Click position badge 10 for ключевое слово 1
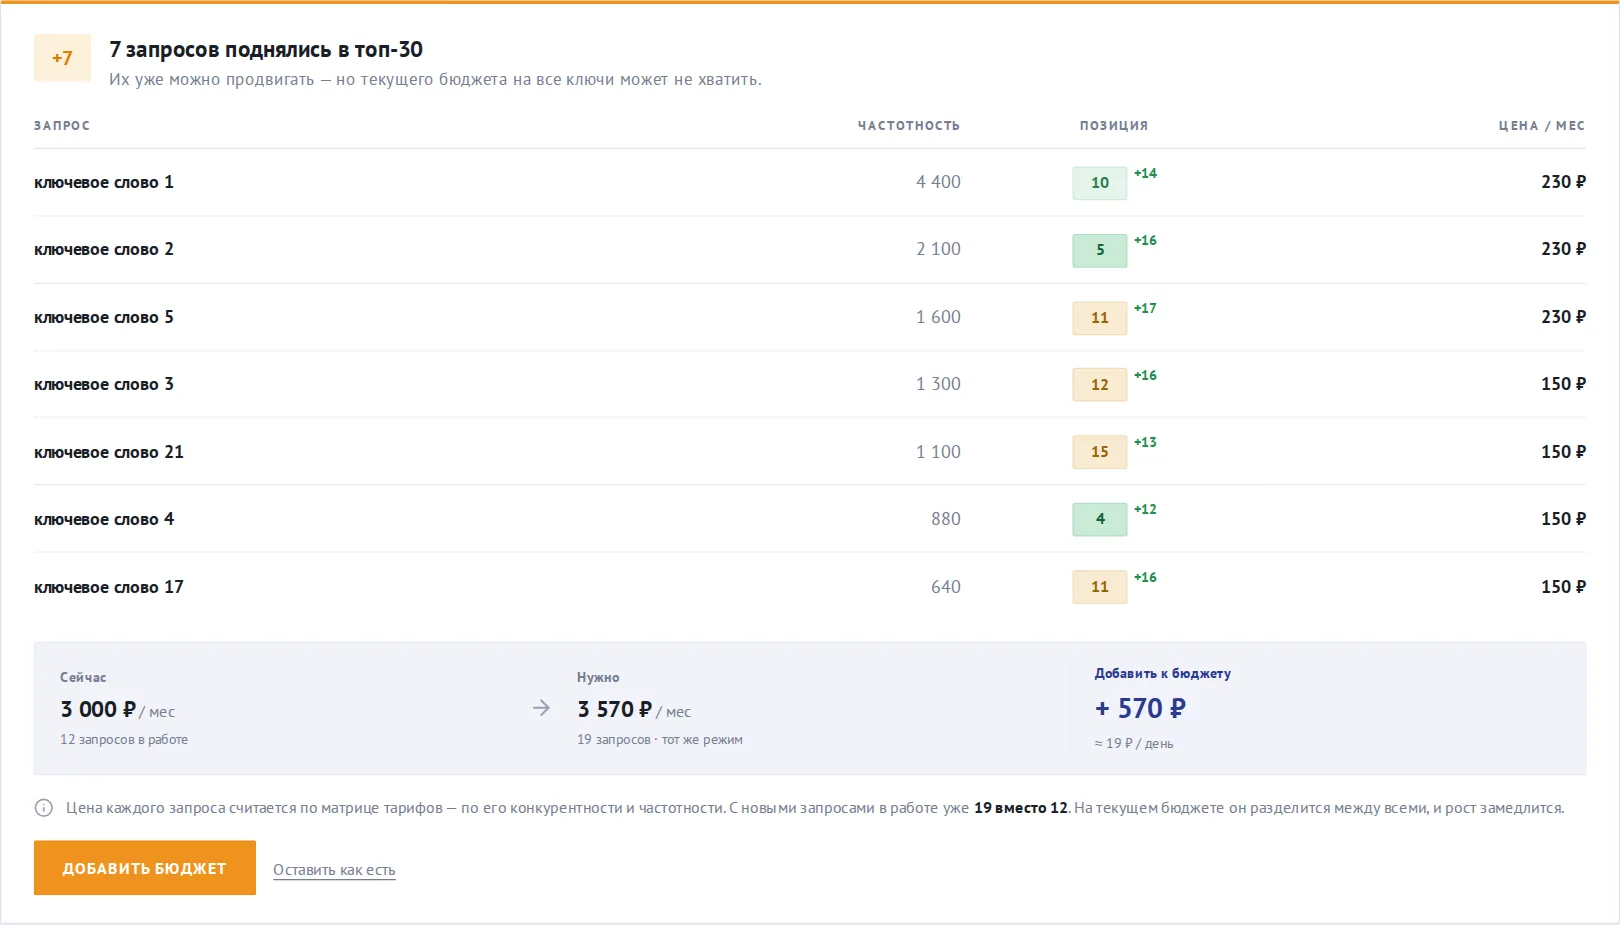This screenshot has height=925, width=1620. [1100, 183]
